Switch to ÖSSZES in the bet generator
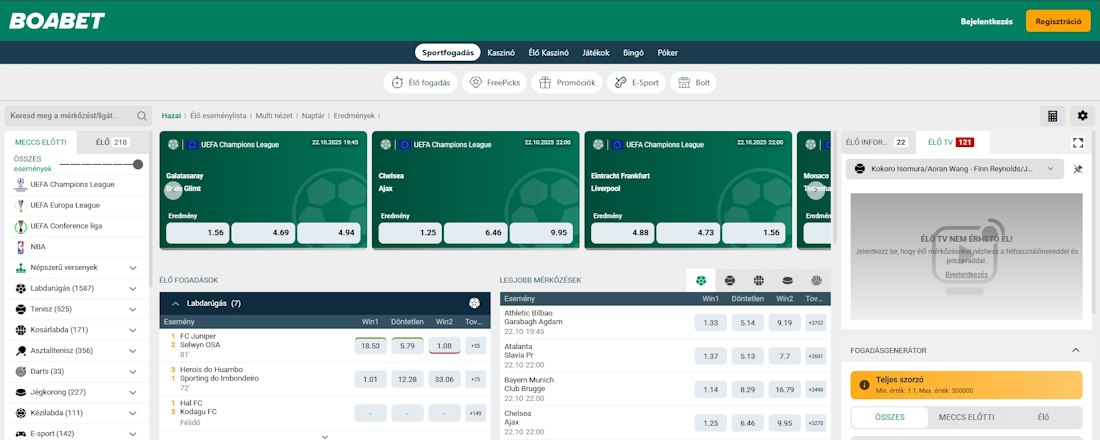Image resolution: width=1100 pixels, height=440 pixels. tap(888, 417)
